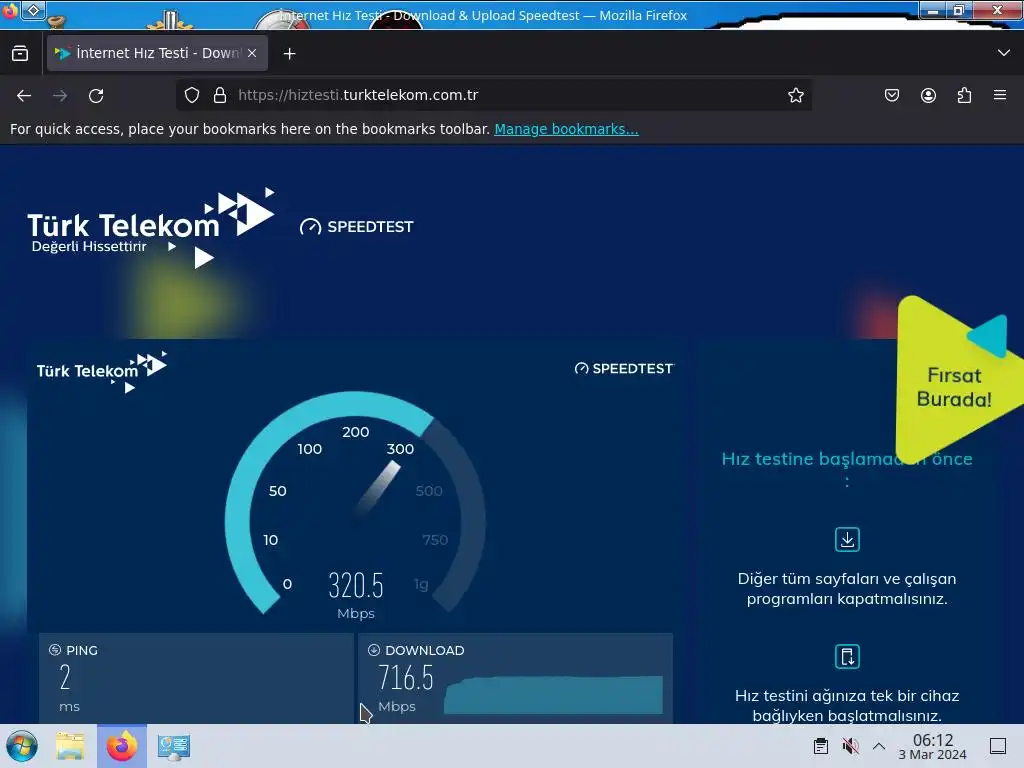
Task: Go back to the previous page
Action: pyautogui.click(x=24, y=95)
